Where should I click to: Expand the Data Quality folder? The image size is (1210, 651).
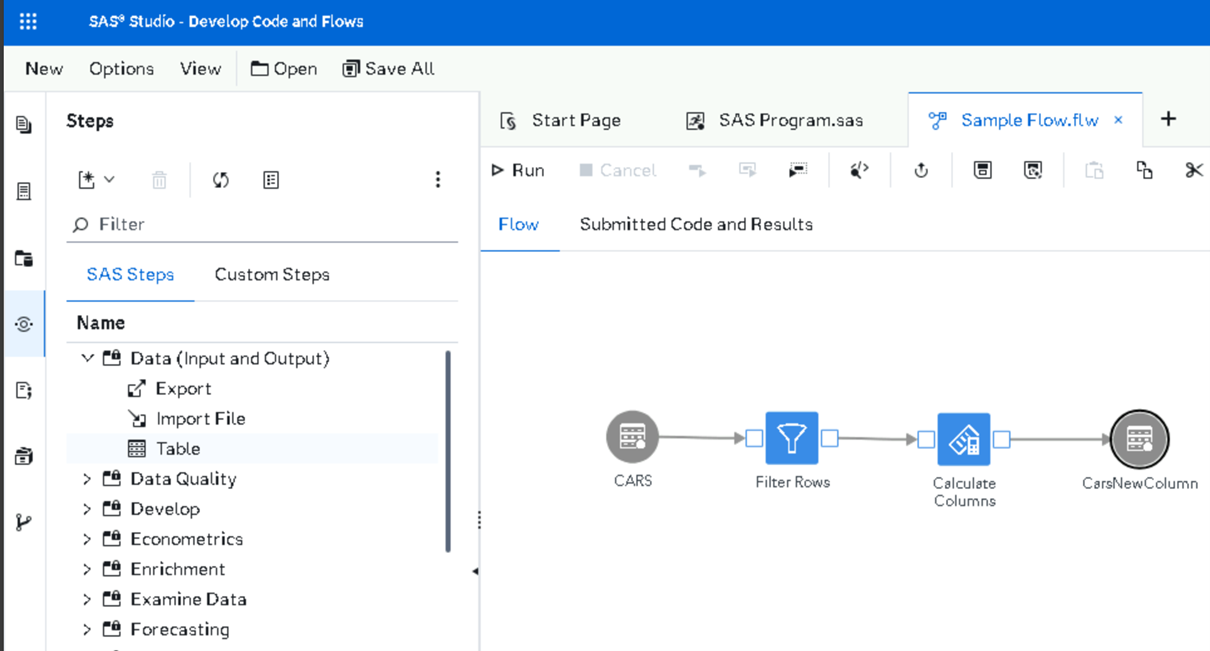click(87, 479)
